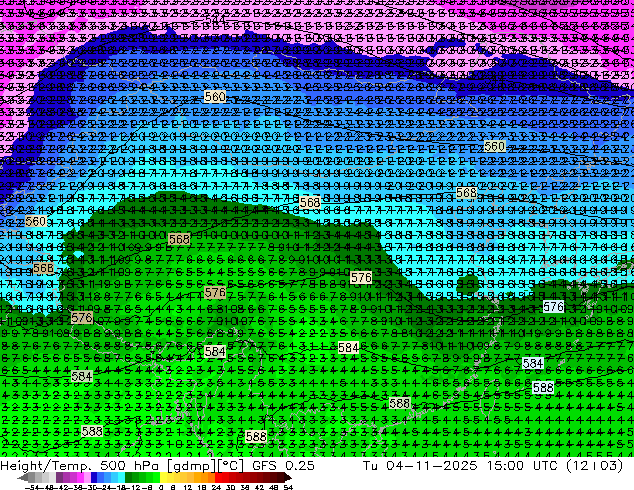
Task: Select the bright red swatch in the legend
Action: tap(219, 477)
